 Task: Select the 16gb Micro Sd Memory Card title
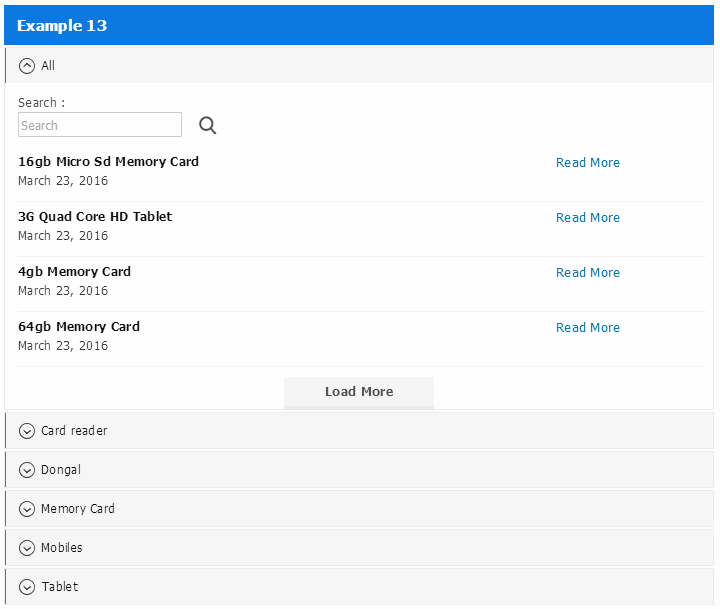(108, 162)
